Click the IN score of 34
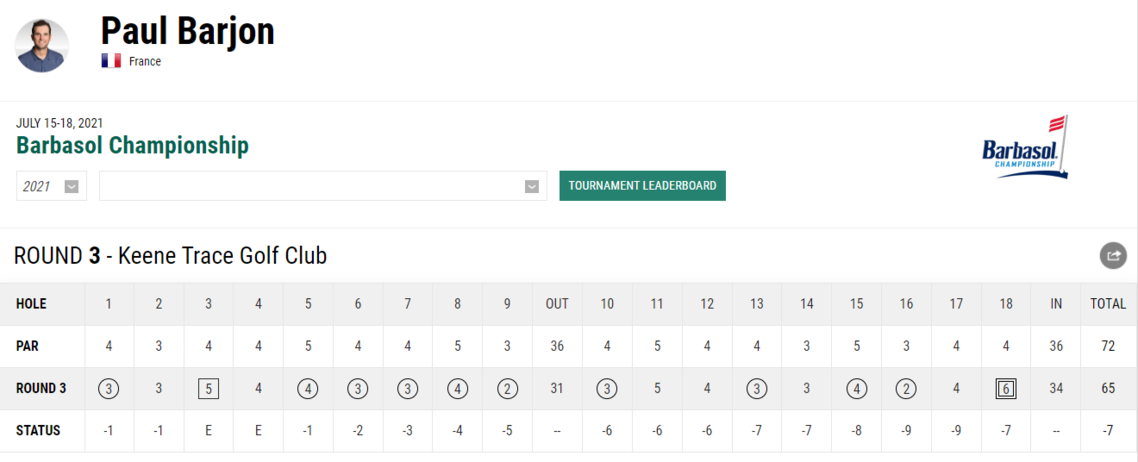1138x462 pixels. tap(1056, 389)
